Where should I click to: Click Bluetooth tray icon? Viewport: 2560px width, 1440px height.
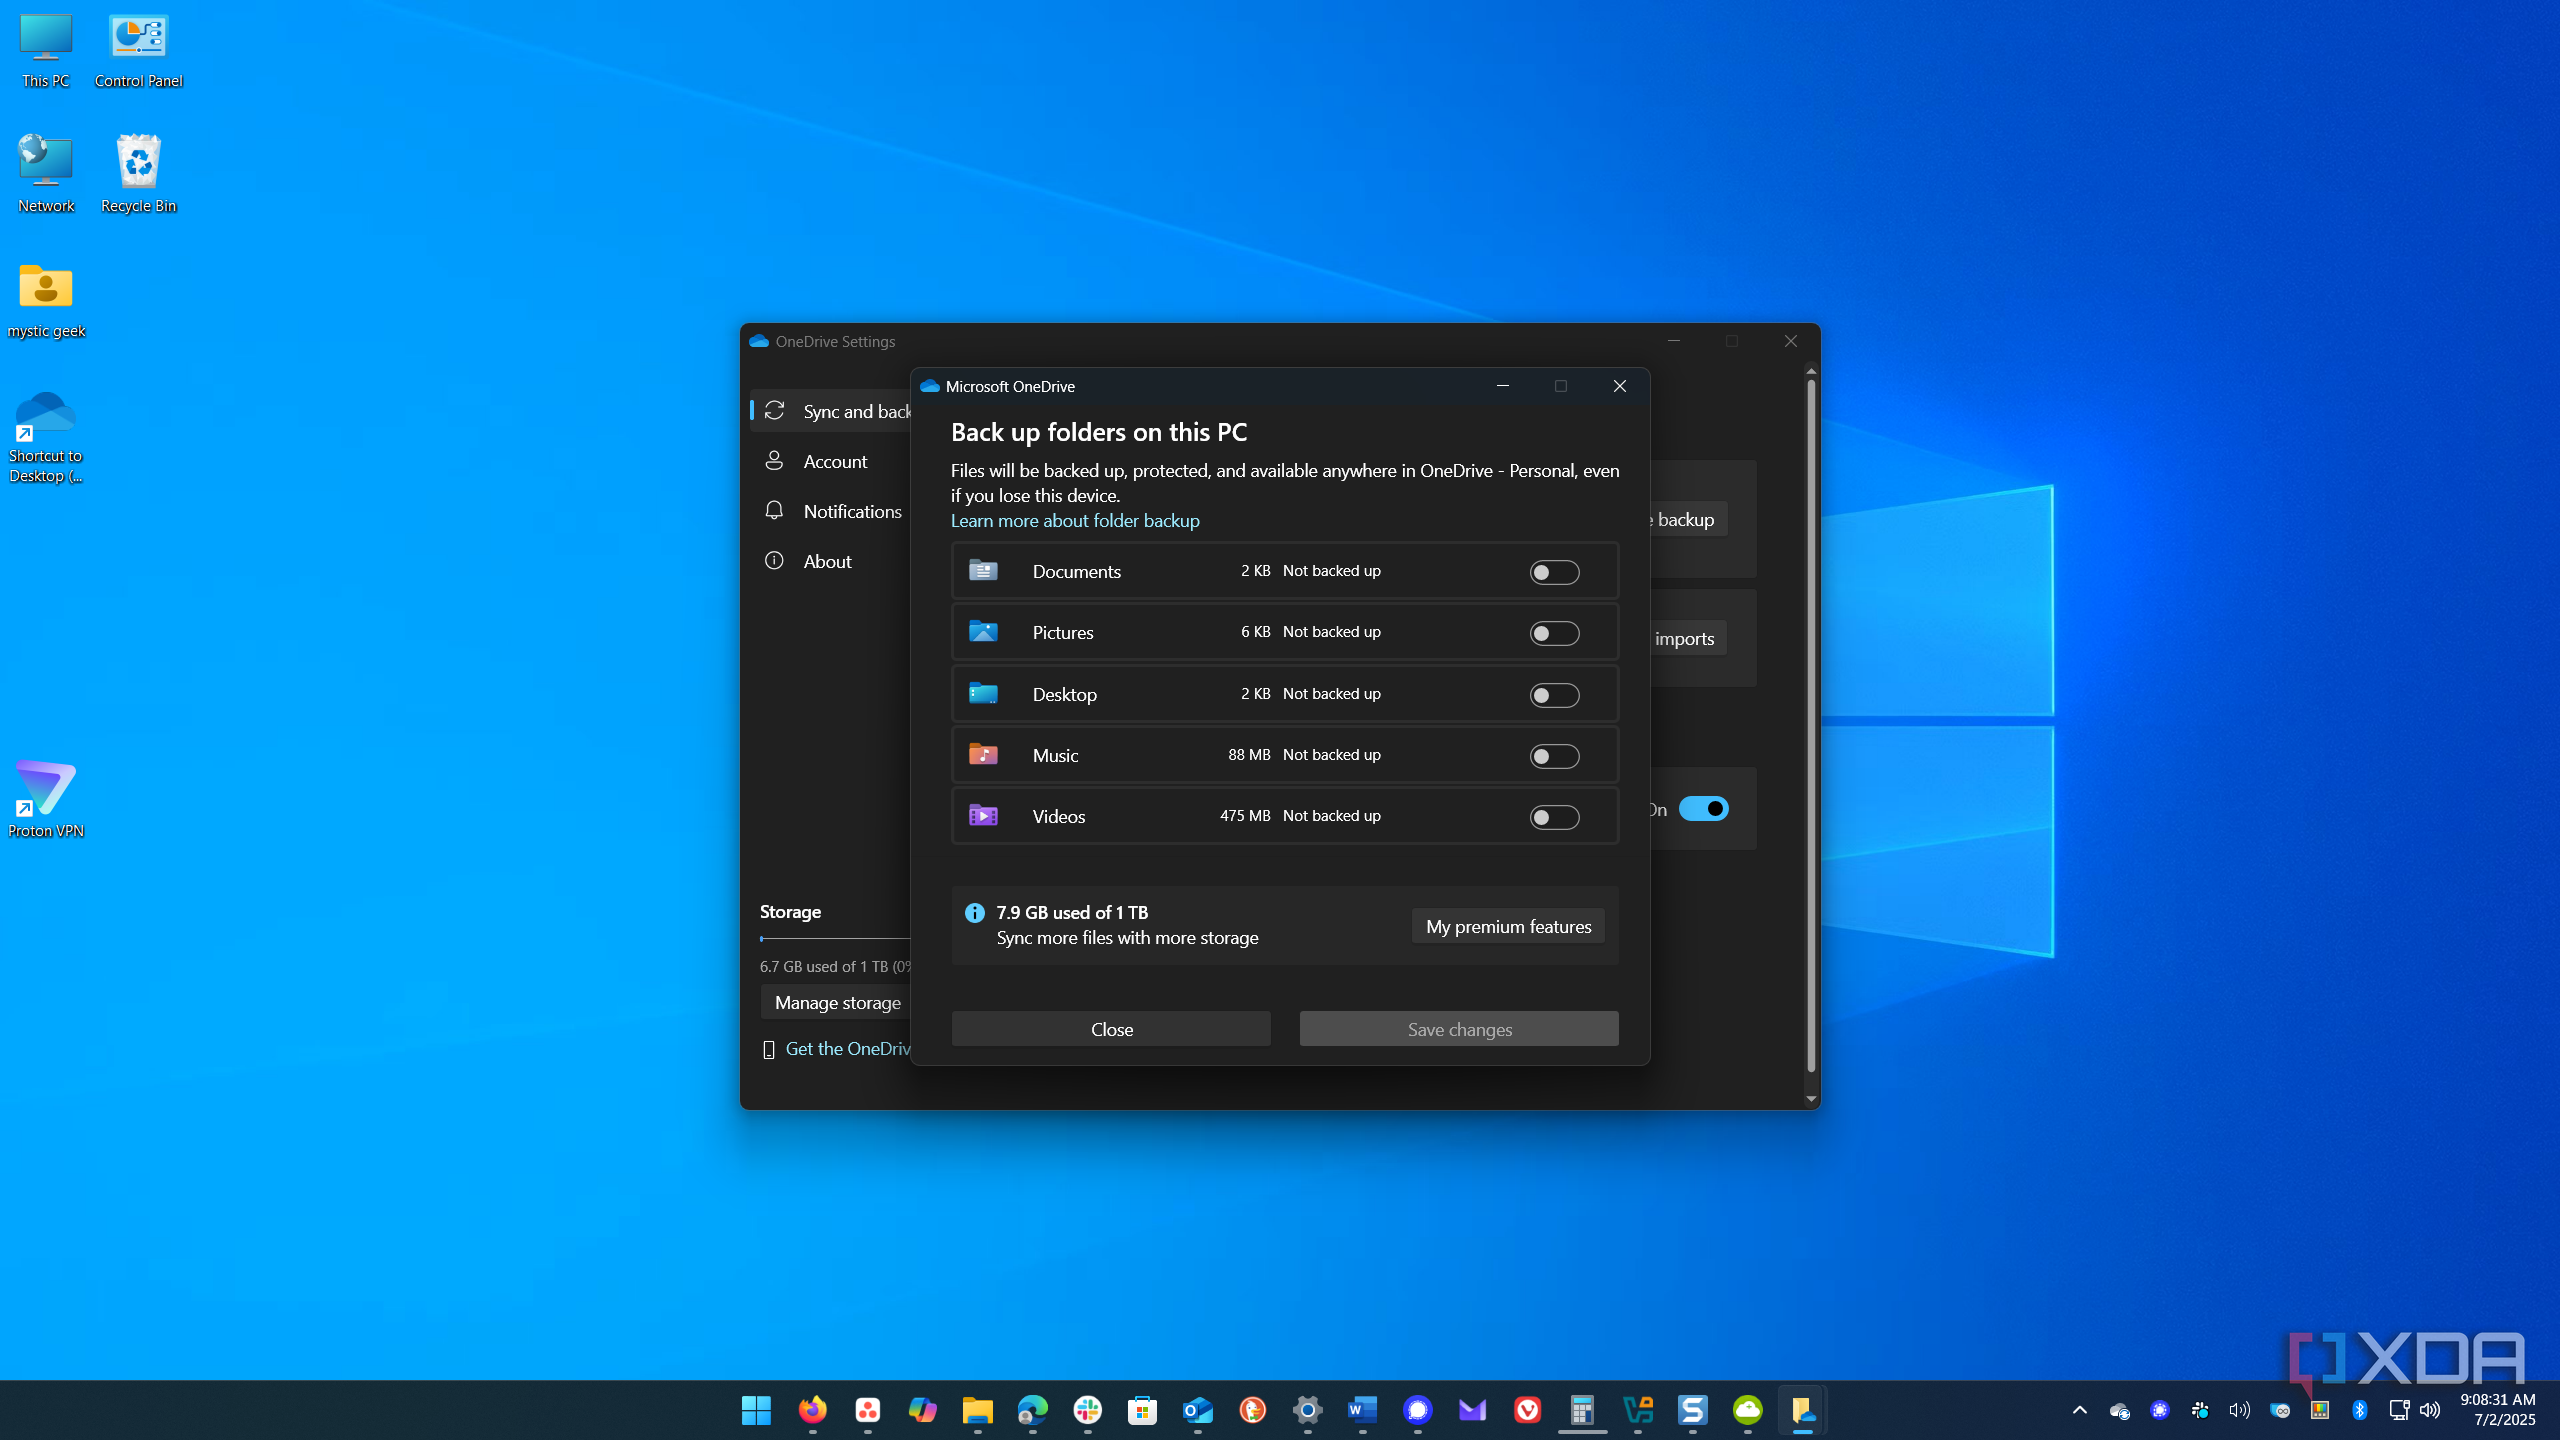pos(2359,1410)
